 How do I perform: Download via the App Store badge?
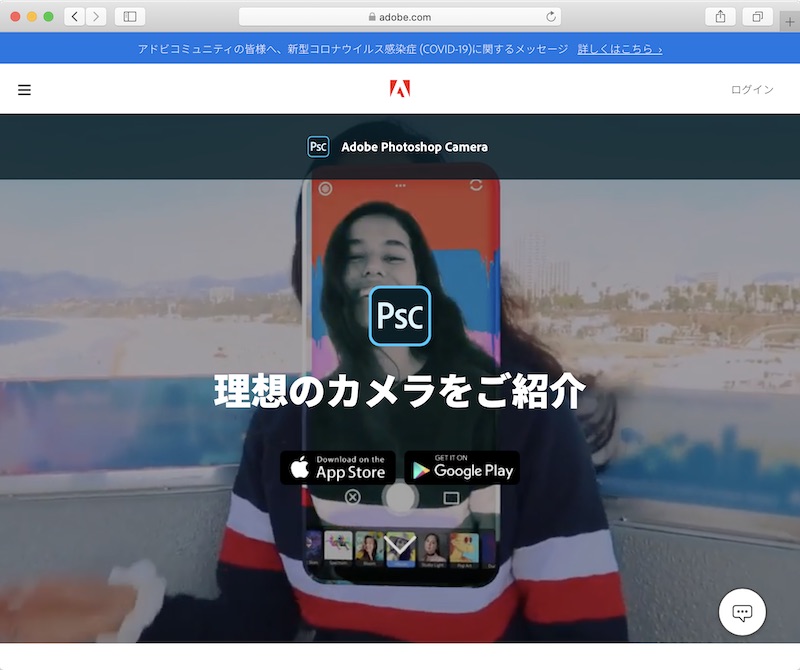[x=337, y=465]
